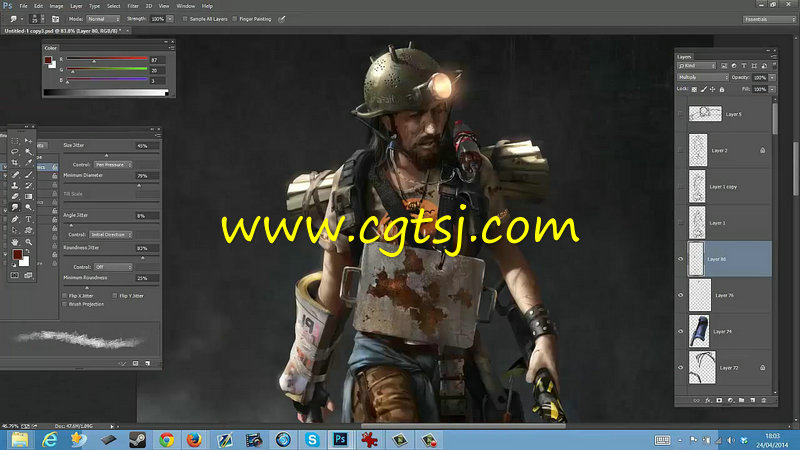
Task: Open the Layer menu
Action: point(76,6)
